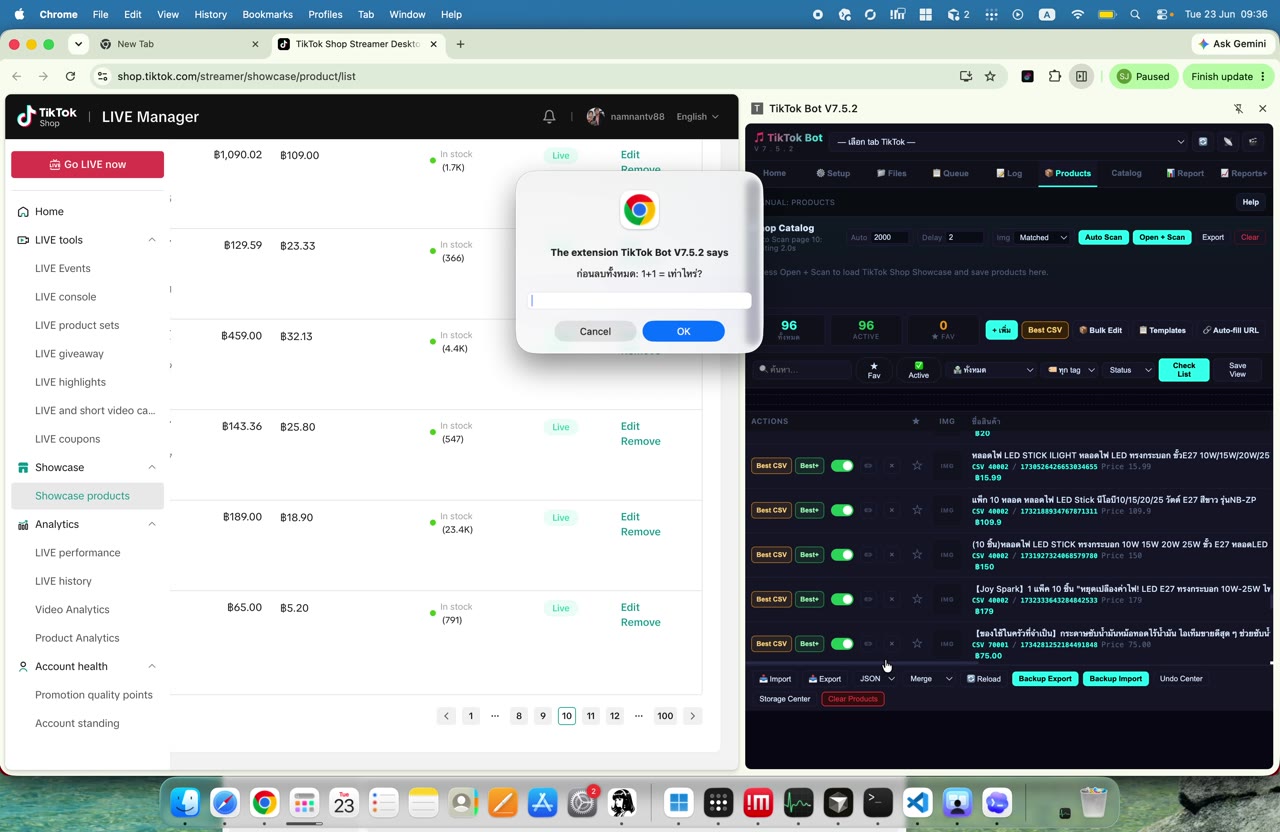Open LIVE giveaway in the sidebar
The width and height of the screenshot is (1280, 832).
pos(69,353)
